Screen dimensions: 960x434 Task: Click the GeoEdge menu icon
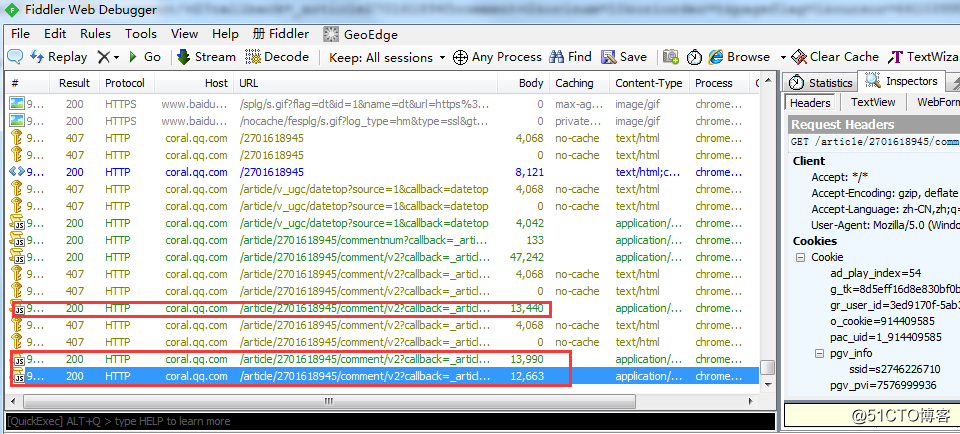331,34
